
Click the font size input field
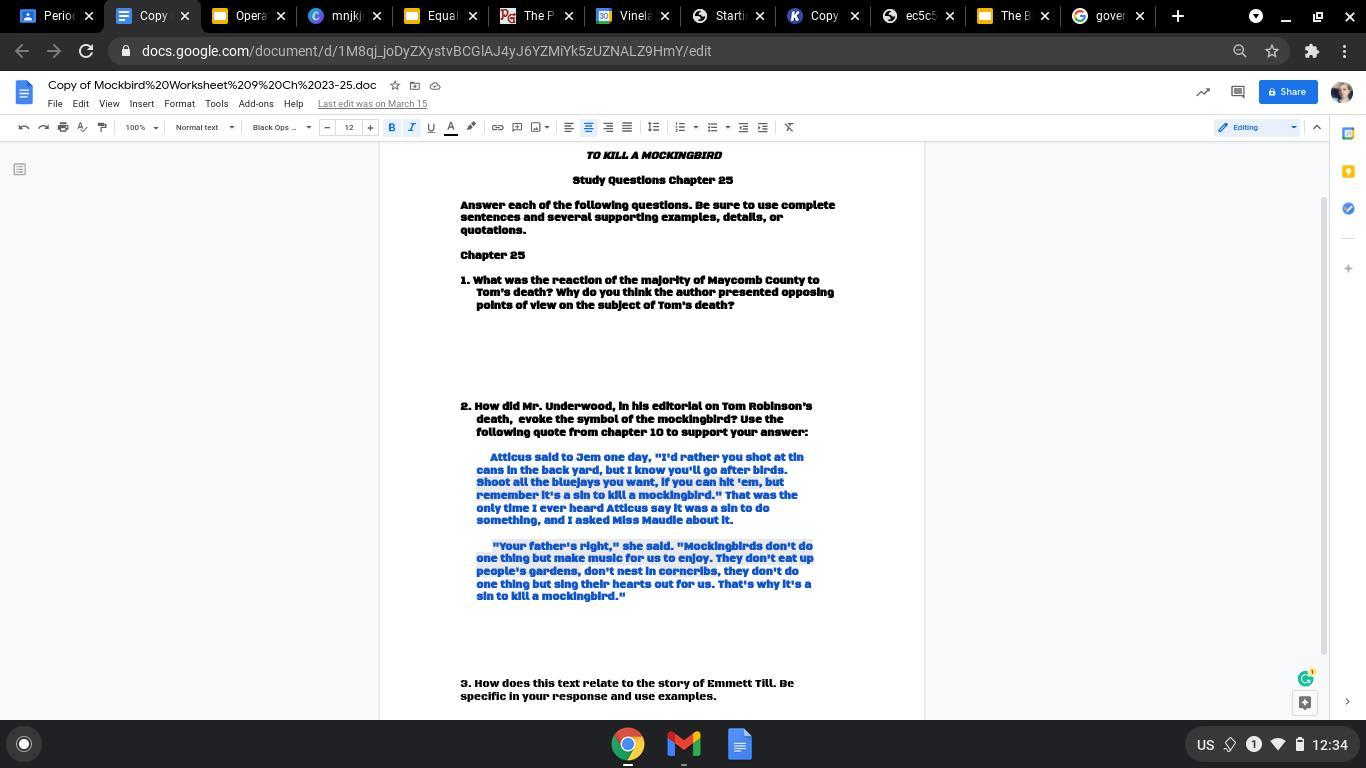349,127
